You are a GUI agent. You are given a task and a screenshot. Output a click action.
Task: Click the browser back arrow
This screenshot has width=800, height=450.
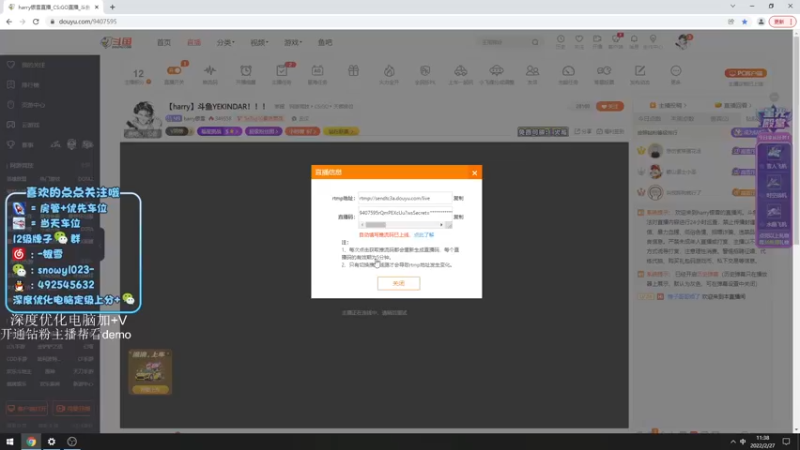coord(9,21)
